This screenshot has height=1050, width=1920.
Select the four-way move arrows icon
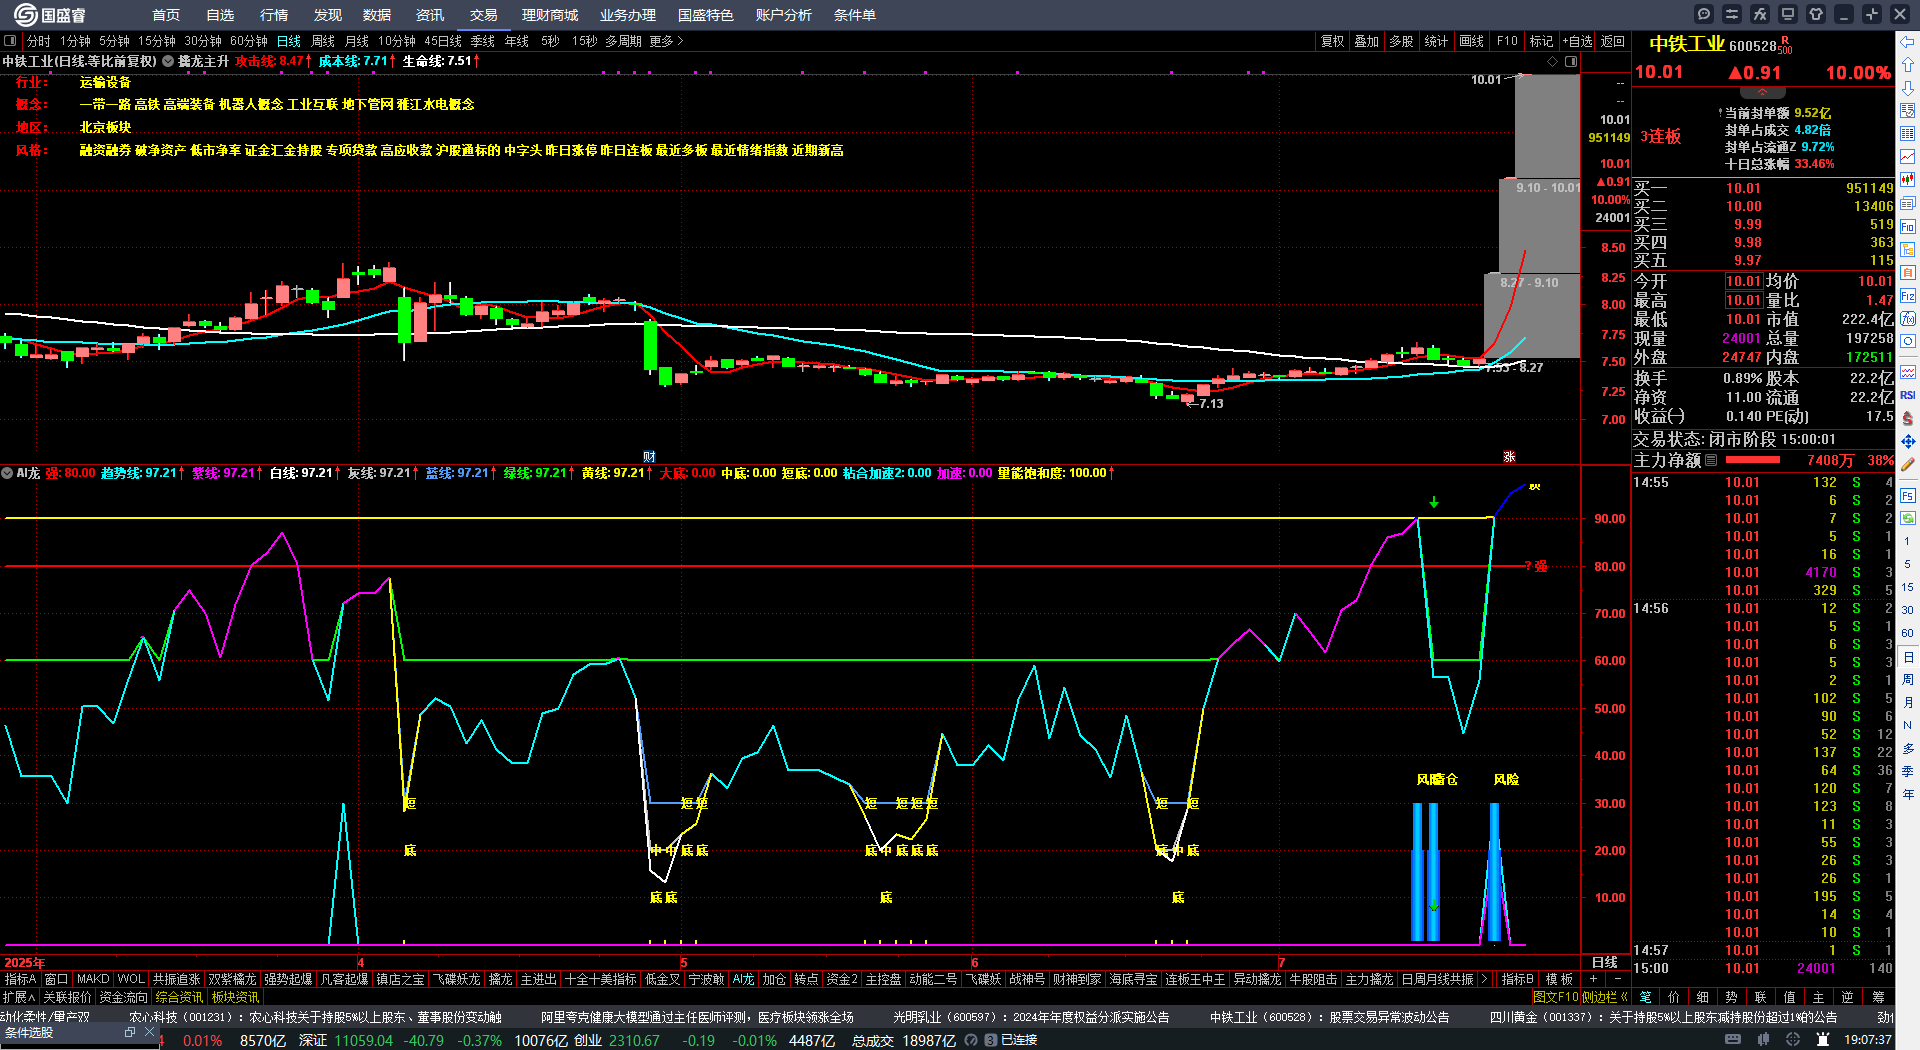coord(1908,441)
